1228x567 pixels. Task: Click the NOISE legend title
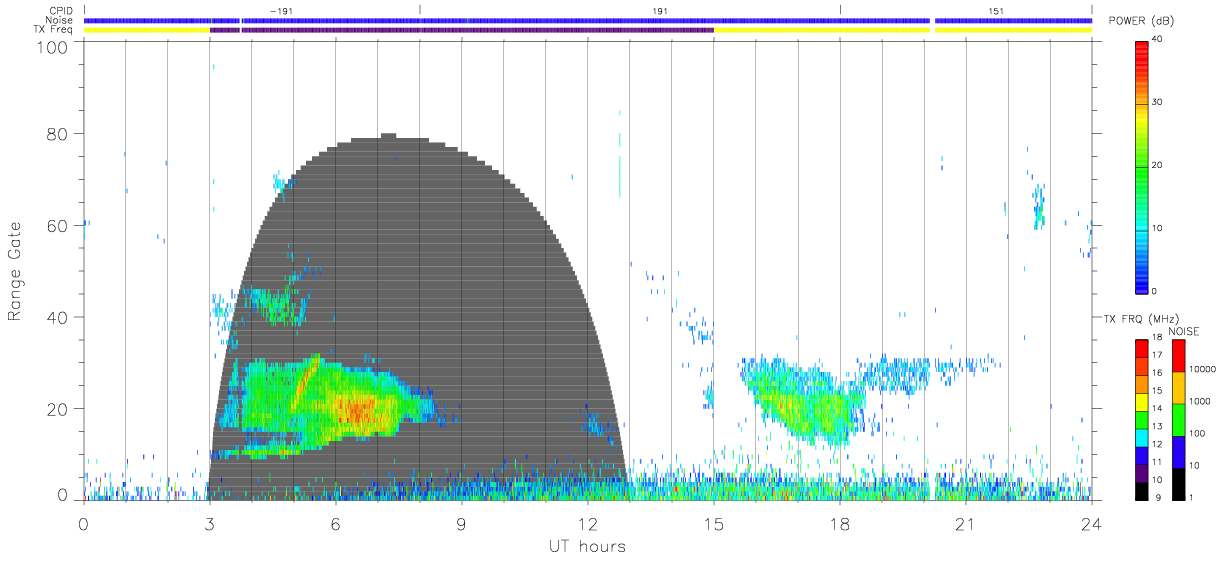1183,331
